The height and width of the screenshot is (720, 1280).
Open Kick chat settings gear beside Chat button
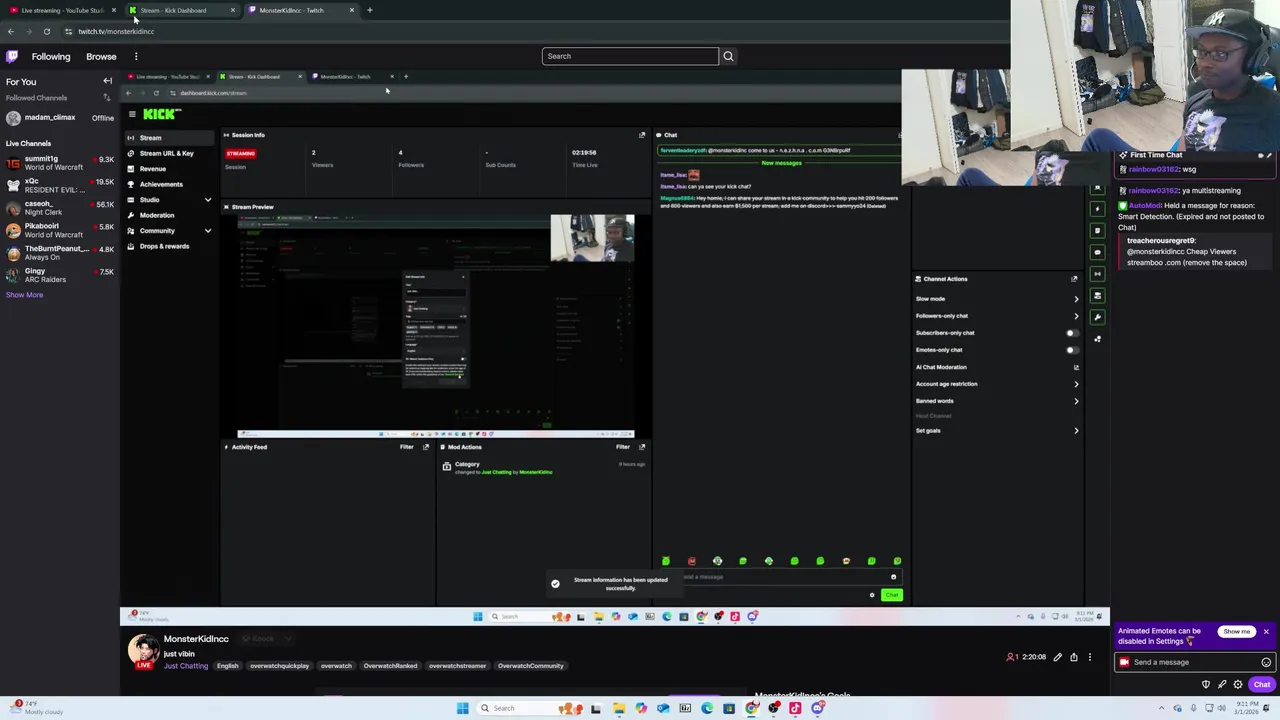pos(872,595)
